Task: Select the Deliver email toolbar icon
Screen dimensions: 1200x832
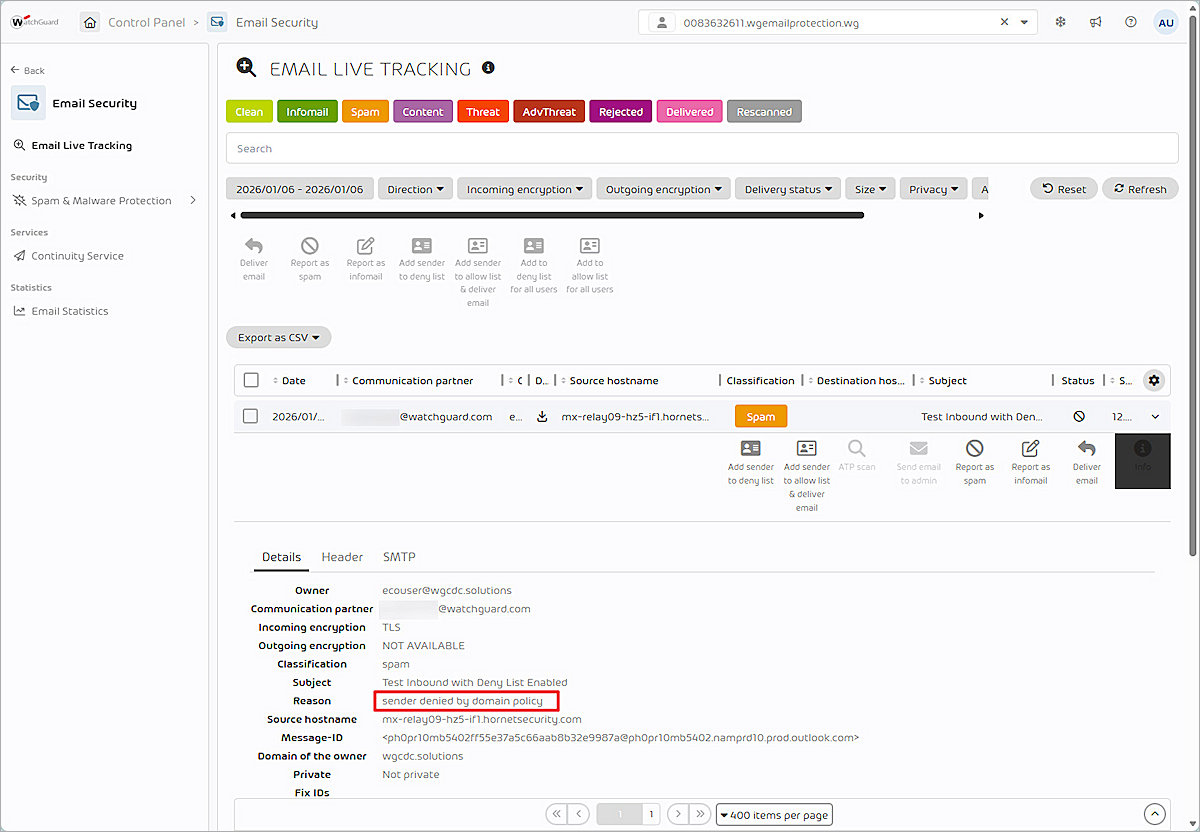Action: [x=254, y=258]
